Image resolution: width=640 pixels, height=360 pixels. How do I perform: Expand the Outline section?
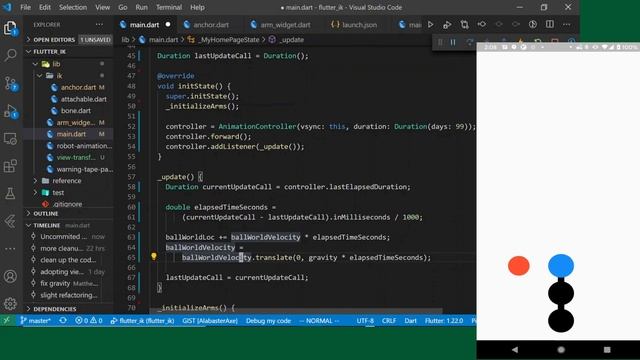(x=68, y=213)
